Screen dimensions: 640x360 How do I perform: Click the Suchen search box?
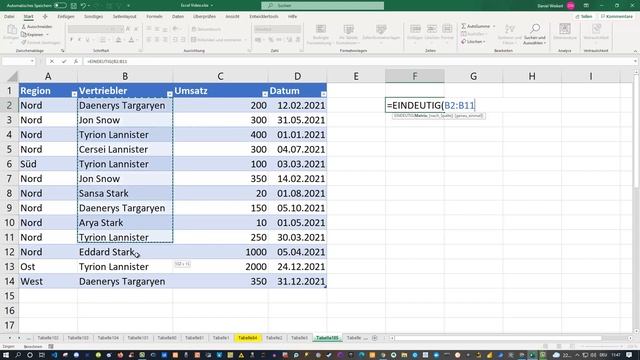click(x=322, y=6)
